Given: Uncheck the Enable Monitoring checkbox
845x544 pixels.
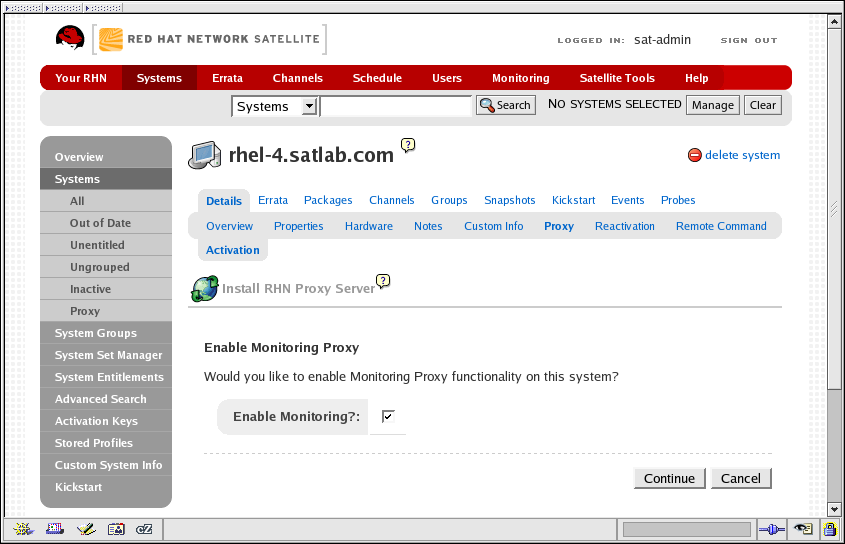Looking at the screenshot, I should (388, 416).
